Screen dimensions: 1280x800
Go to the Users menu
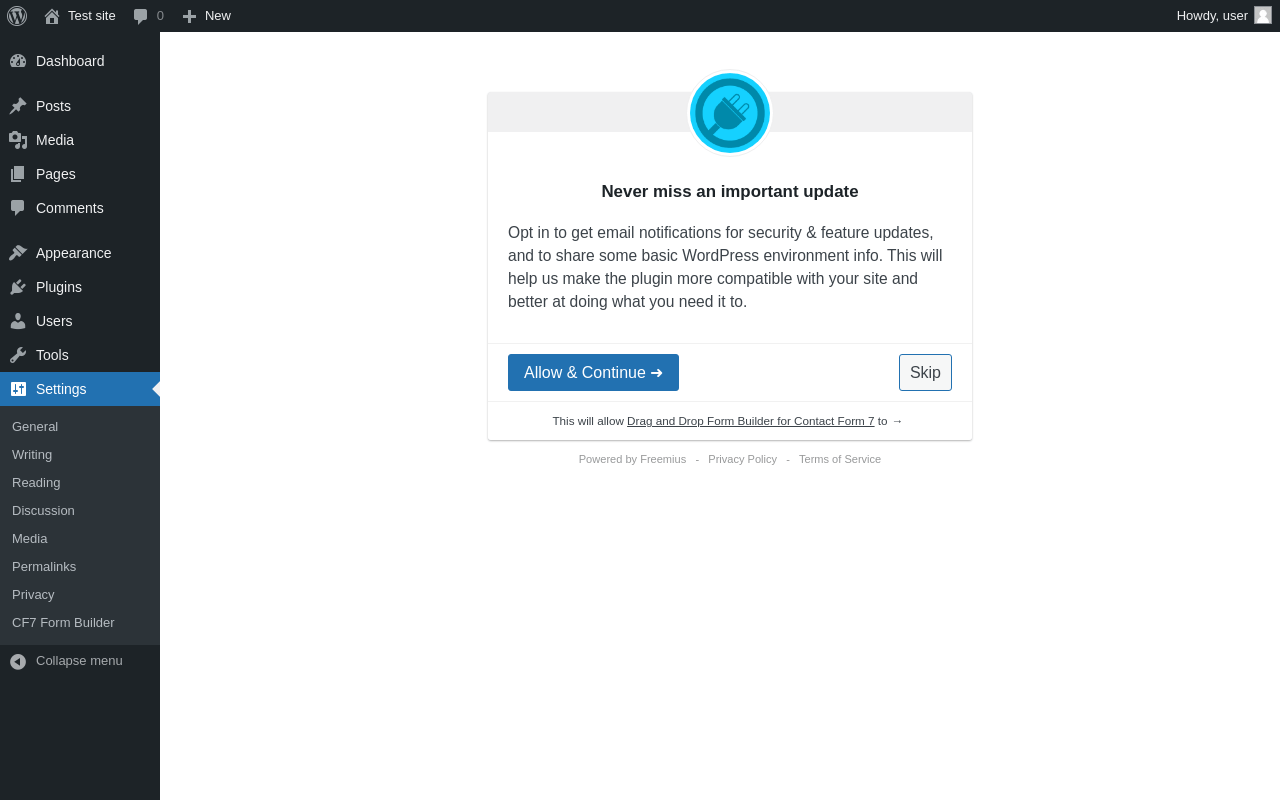click(80, 321)
